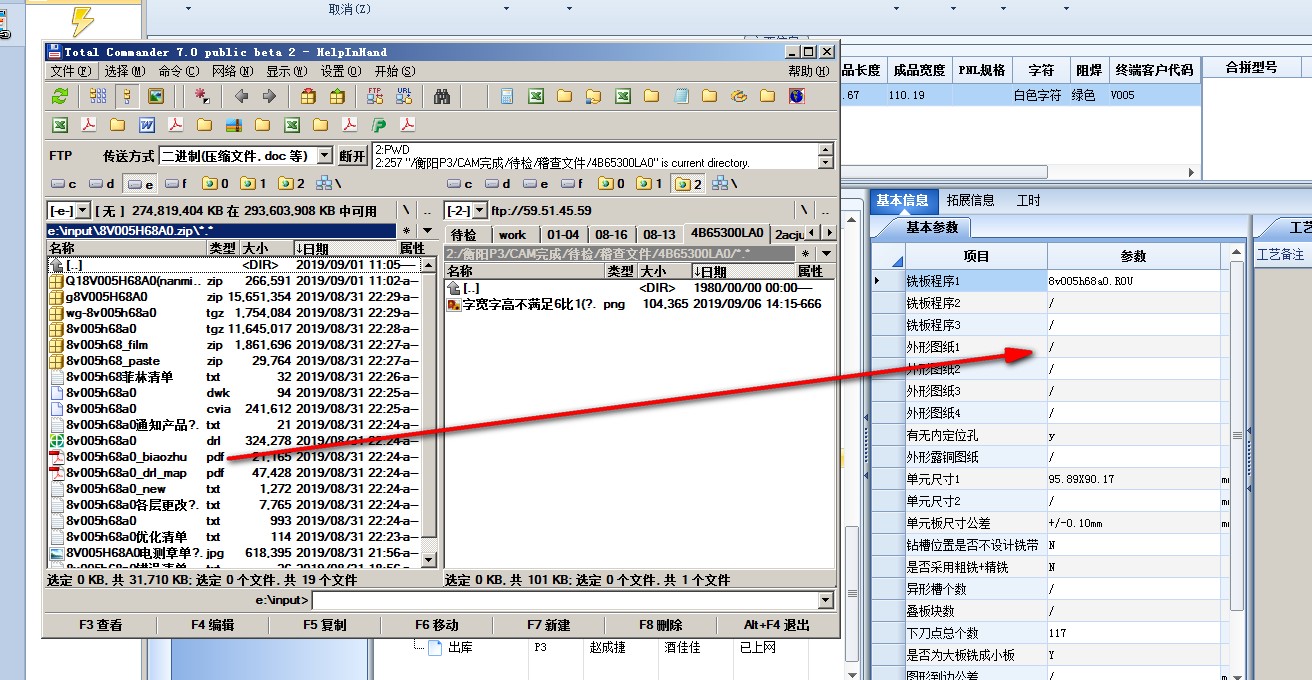Image resolution: width=1312 pixels, height=680 pixels.
Task: Click the unpack files icon
Action: point(337,96)
